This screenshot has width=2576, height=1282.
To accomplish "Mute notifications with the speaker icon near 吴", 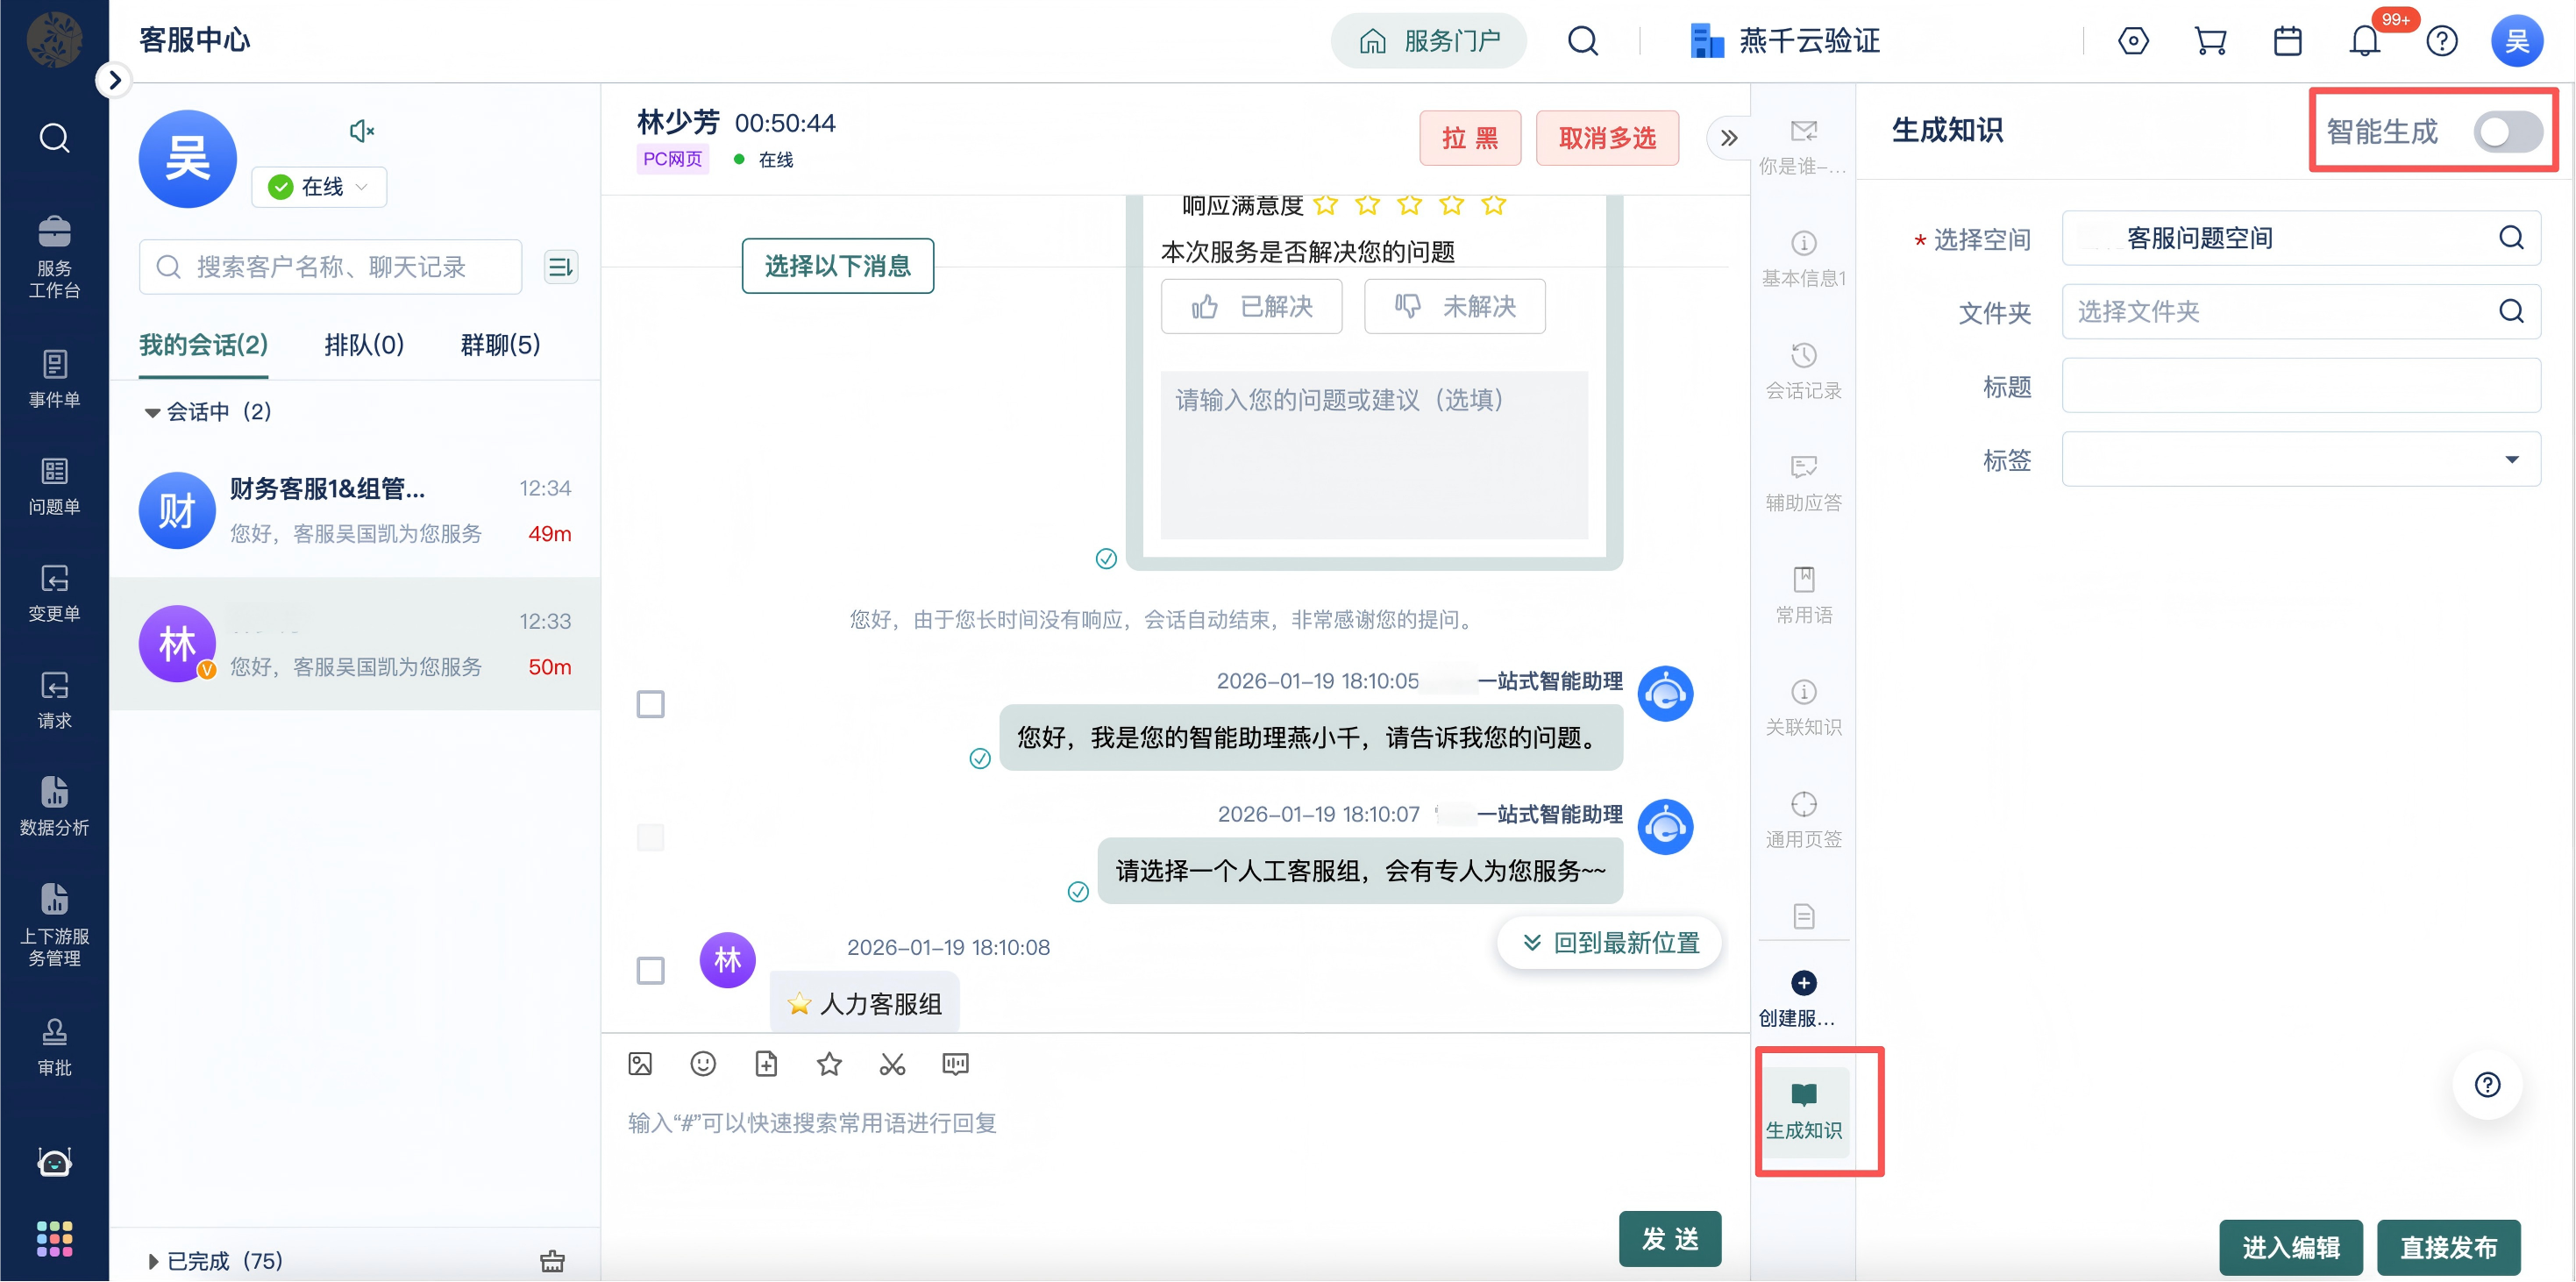I will click(x=361, y=130).
